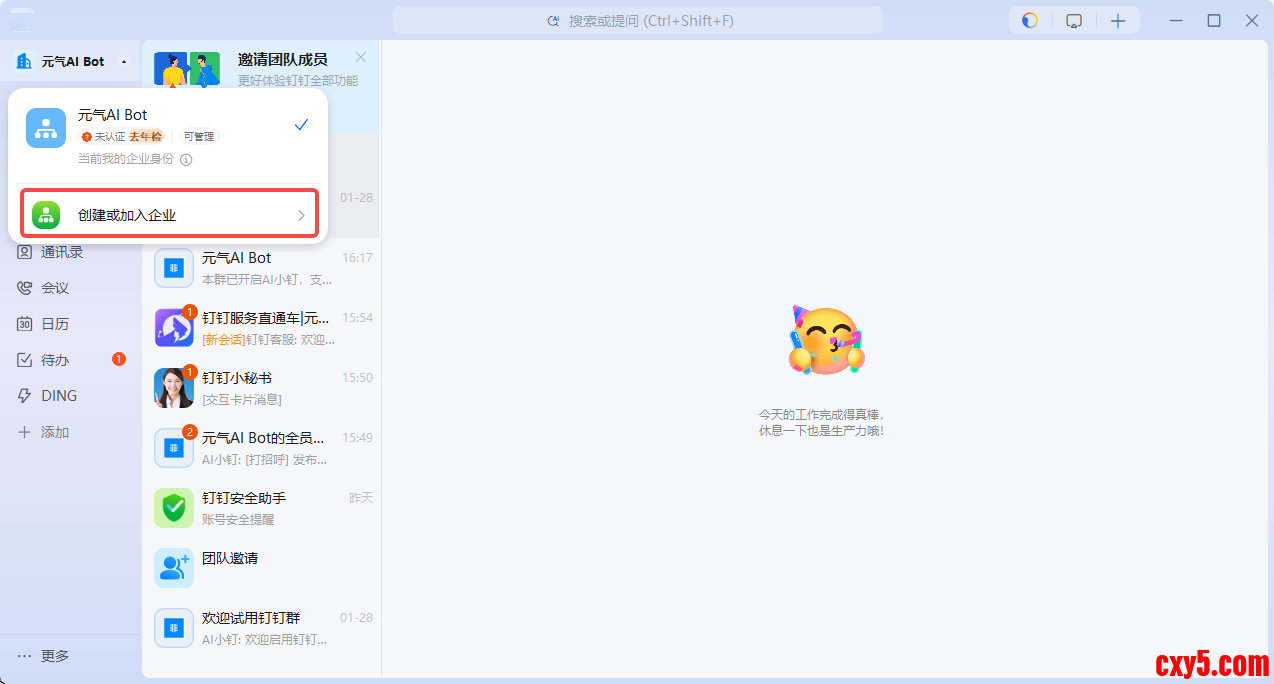Image resolution: width=1274 pixels, height=684 pixels.
Task: Click the info icon beside 当前我的企业身份
Action: coord(186,159)
